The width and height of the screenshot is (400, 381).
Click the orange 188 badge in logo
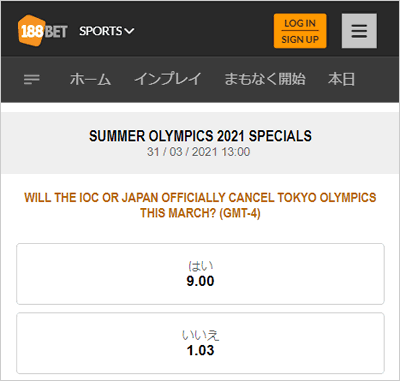pos(31,31)
